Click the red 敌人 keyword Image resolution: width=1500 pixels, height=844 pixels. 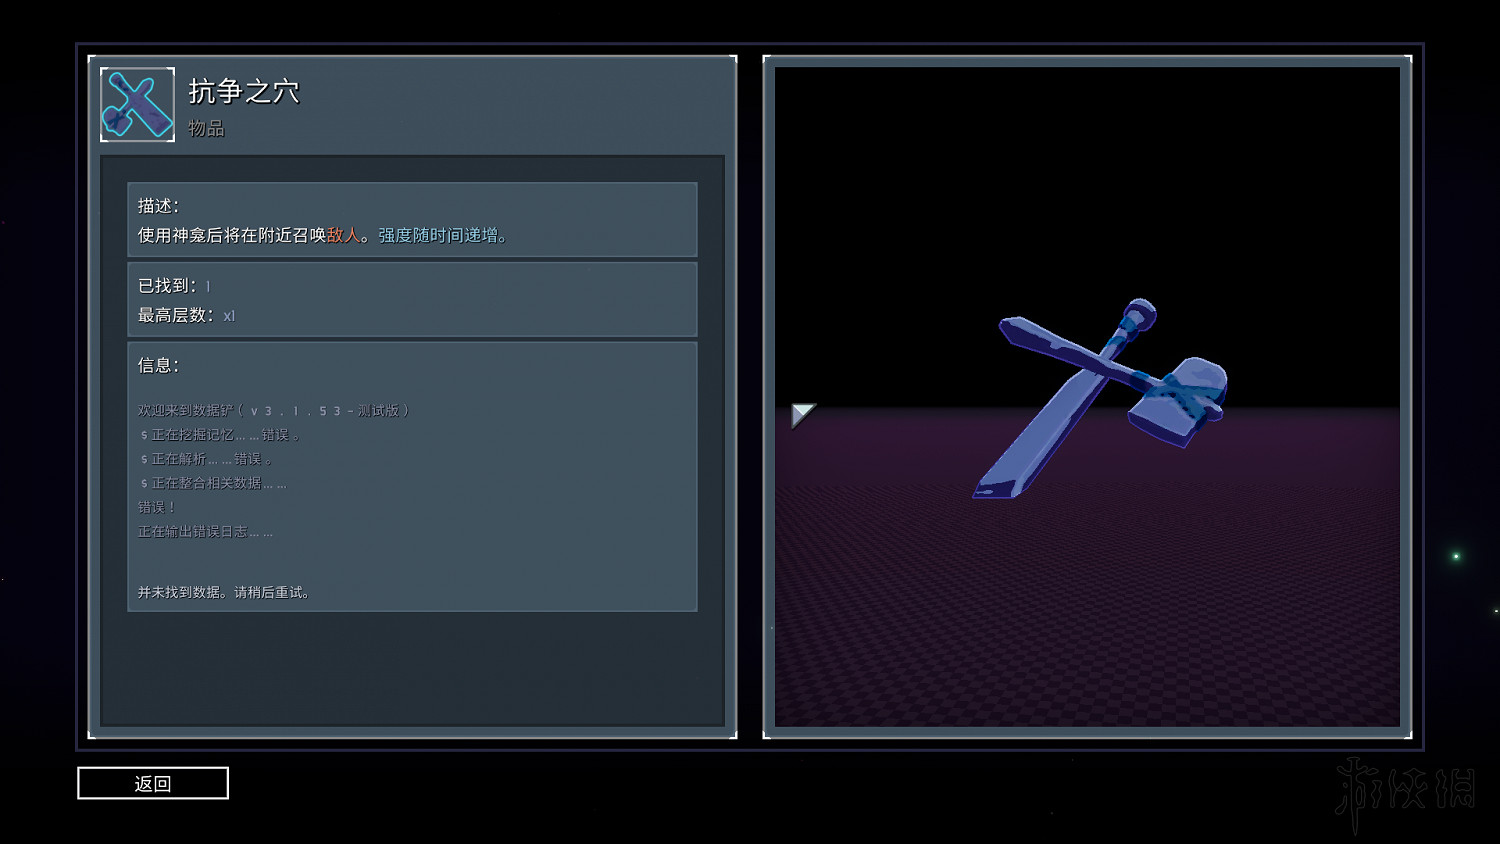click(343, 235)
